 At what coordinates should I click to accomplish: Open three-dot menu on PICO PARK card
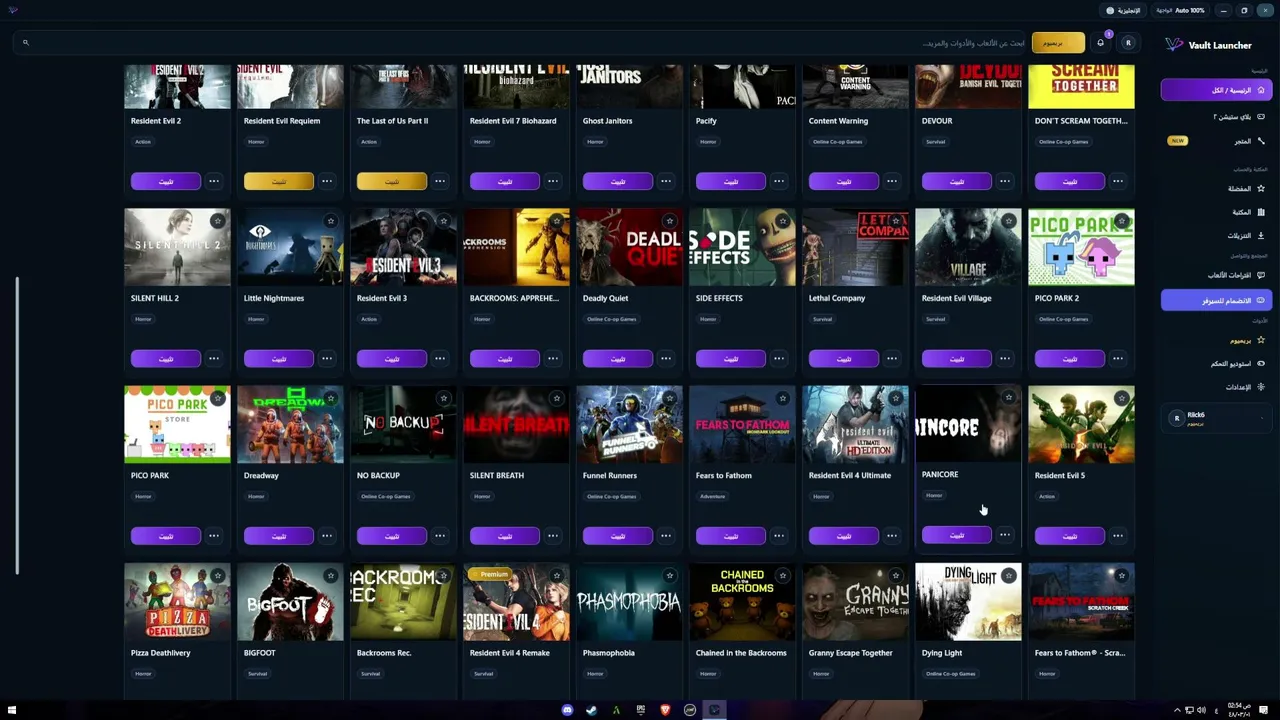[214, 536]
